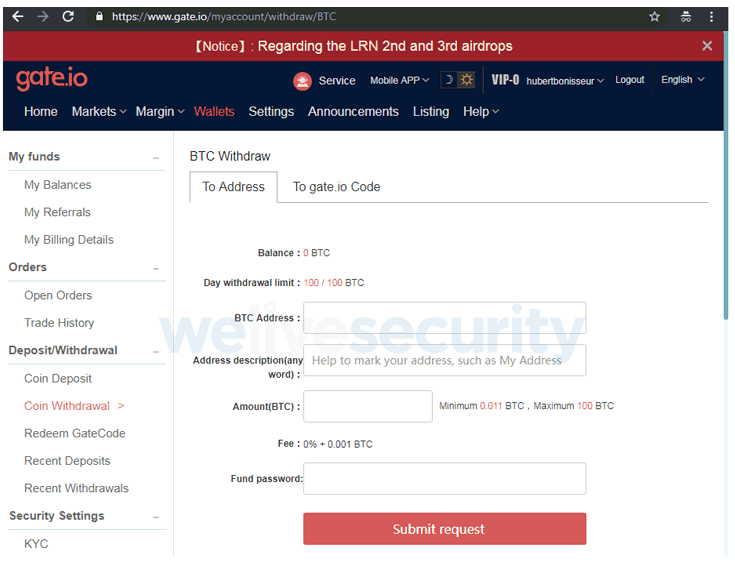Open My Billing Details in the sidebar

(x=69, y=240)
